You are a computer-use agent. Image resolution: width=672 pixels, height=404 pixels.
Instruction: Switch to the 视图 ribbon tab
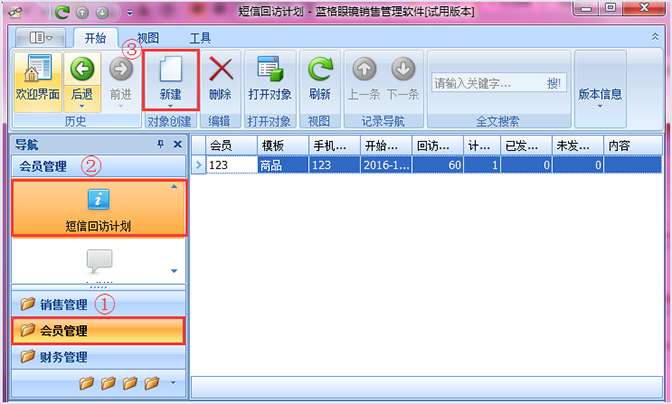pyautogui.click(x=148, y=38)
